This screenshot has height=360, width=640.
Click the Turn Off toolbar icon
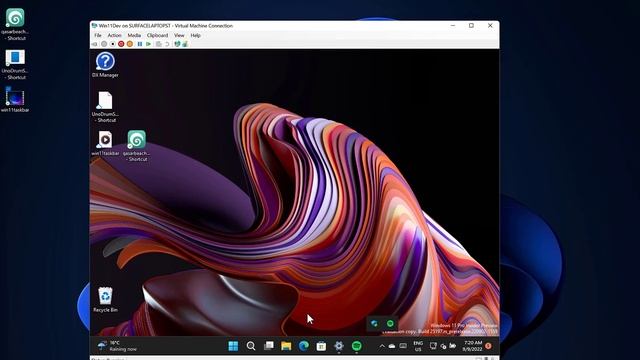[x=113, y=44]
